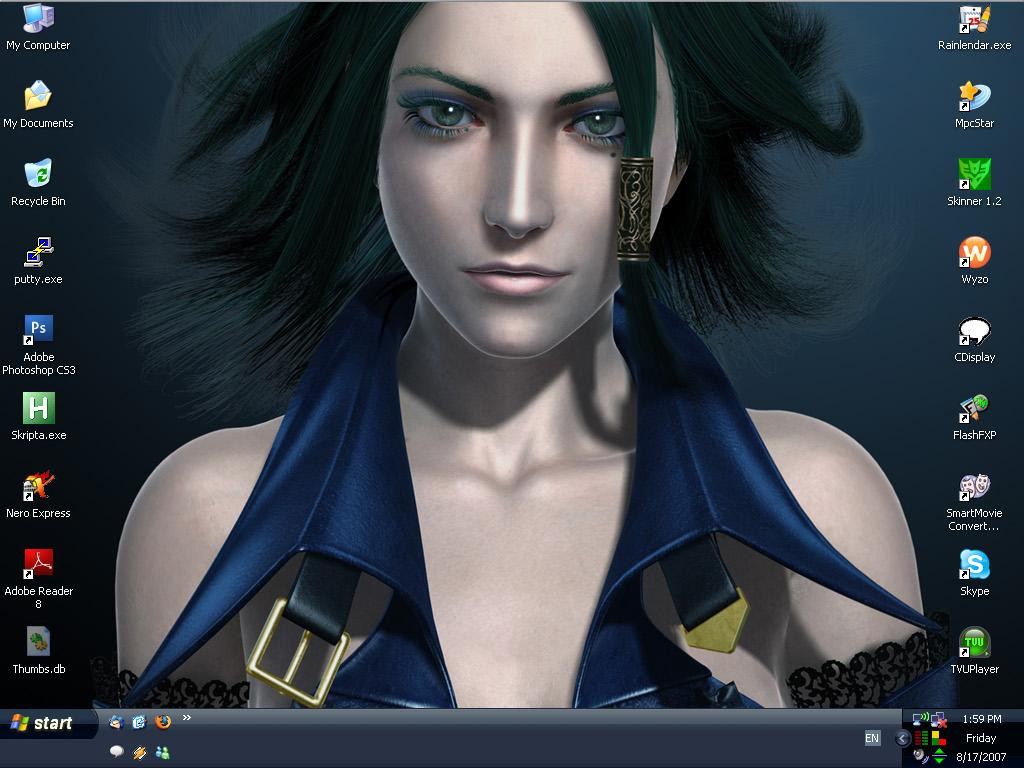This screenshot has height=768, width=1024.
Task: Select the putty.exe desktop icon
Action: click(x=38, y=261)
